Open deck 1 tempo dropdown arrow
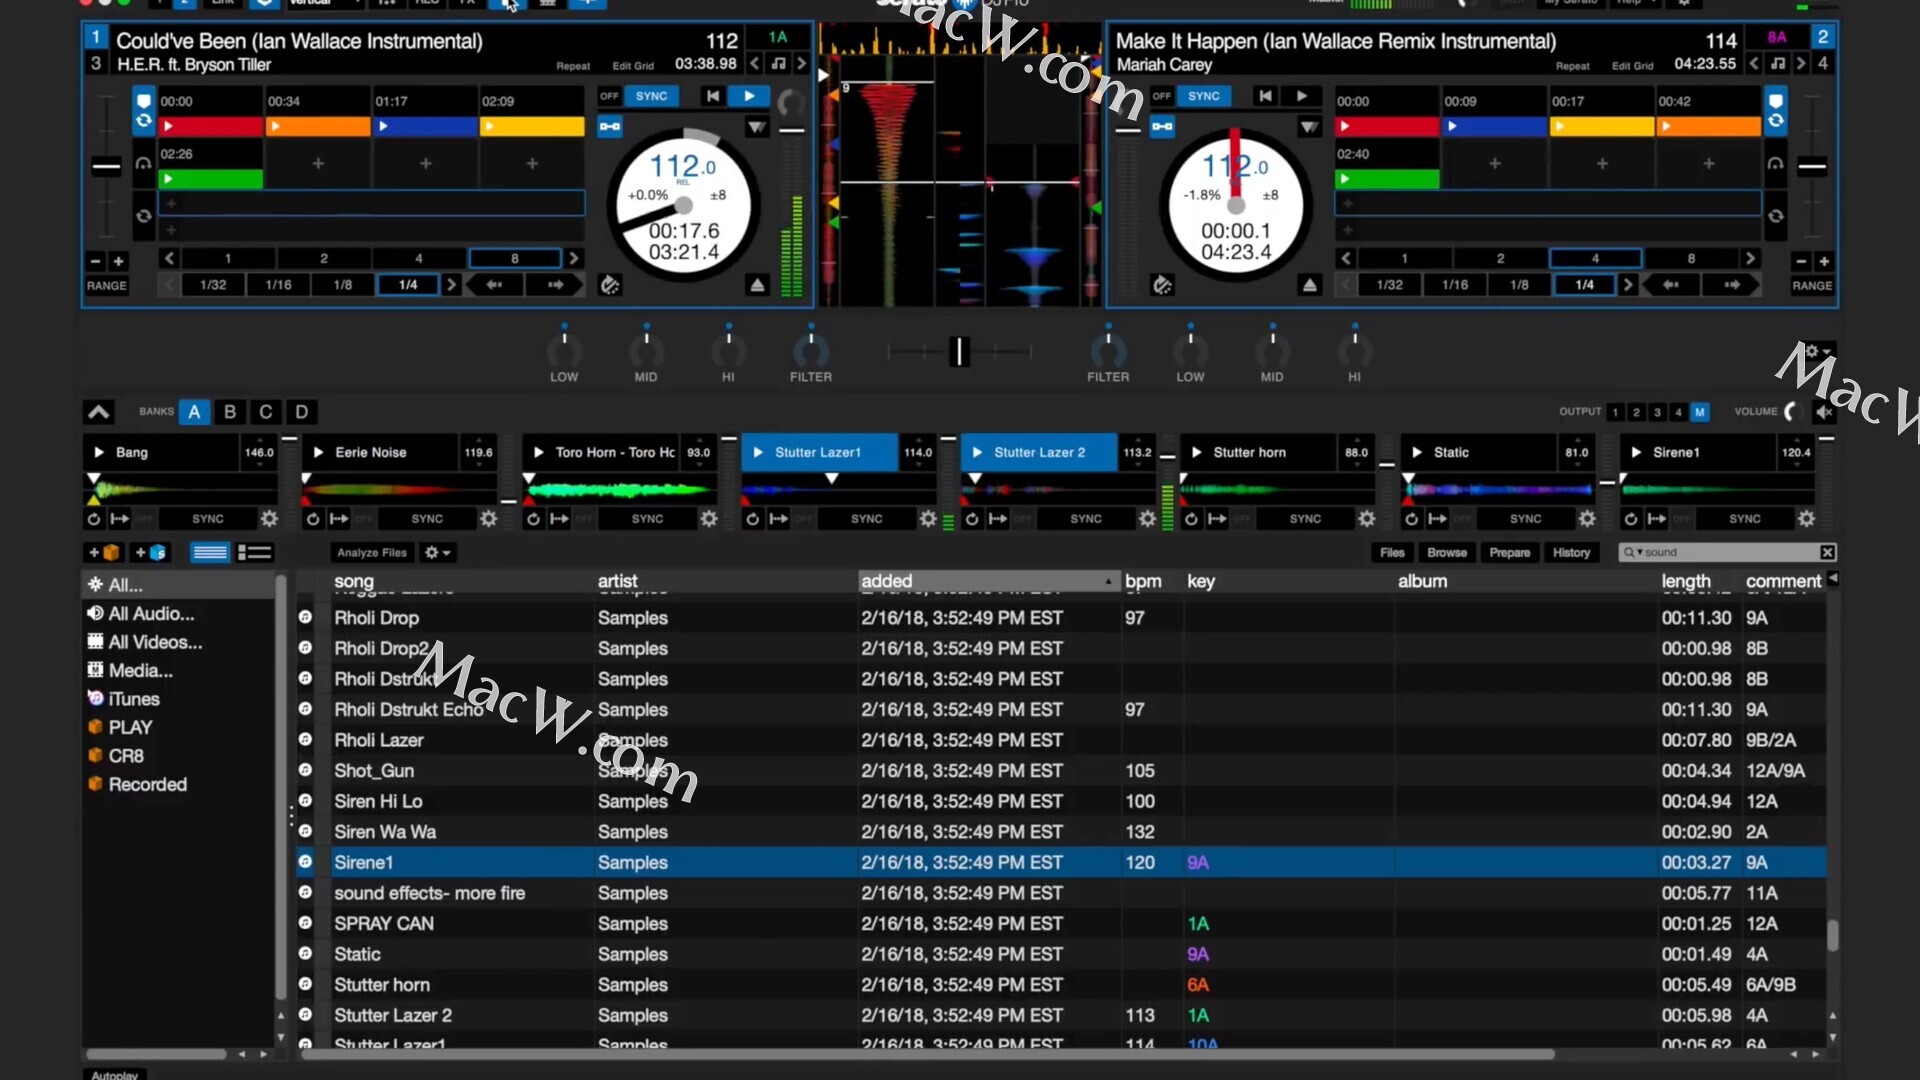The height and width of the screenshot is (1080, 1920). [757, 127]
